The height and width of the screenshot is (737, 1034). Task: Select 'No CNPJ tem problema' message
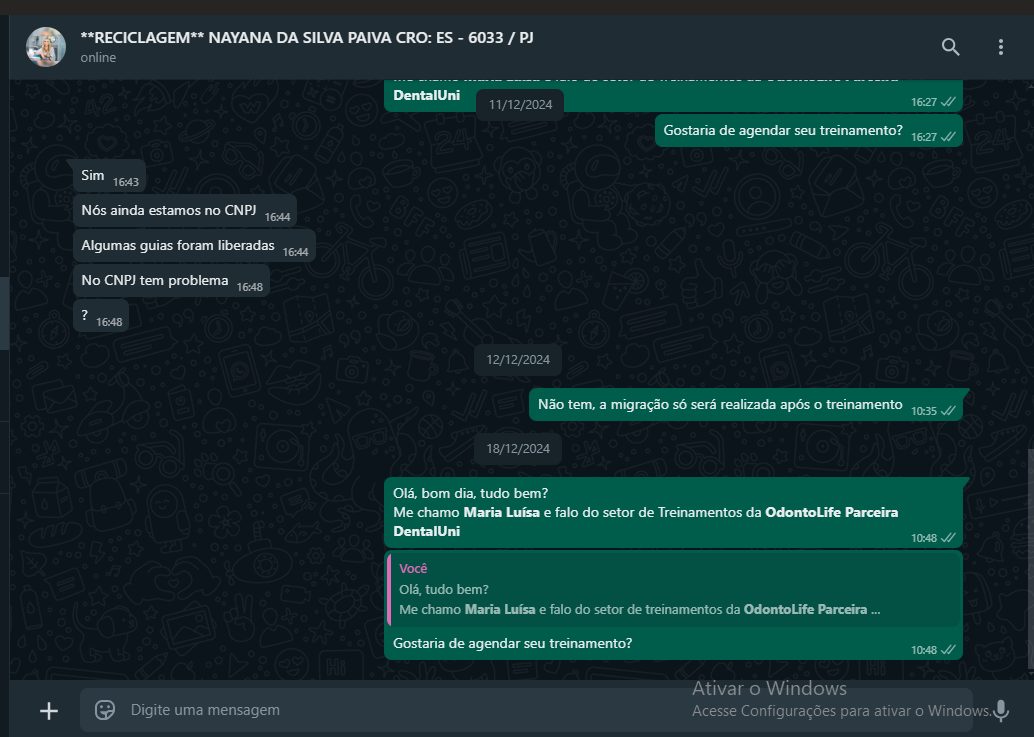pyautogui.click(x=171, y=281)
